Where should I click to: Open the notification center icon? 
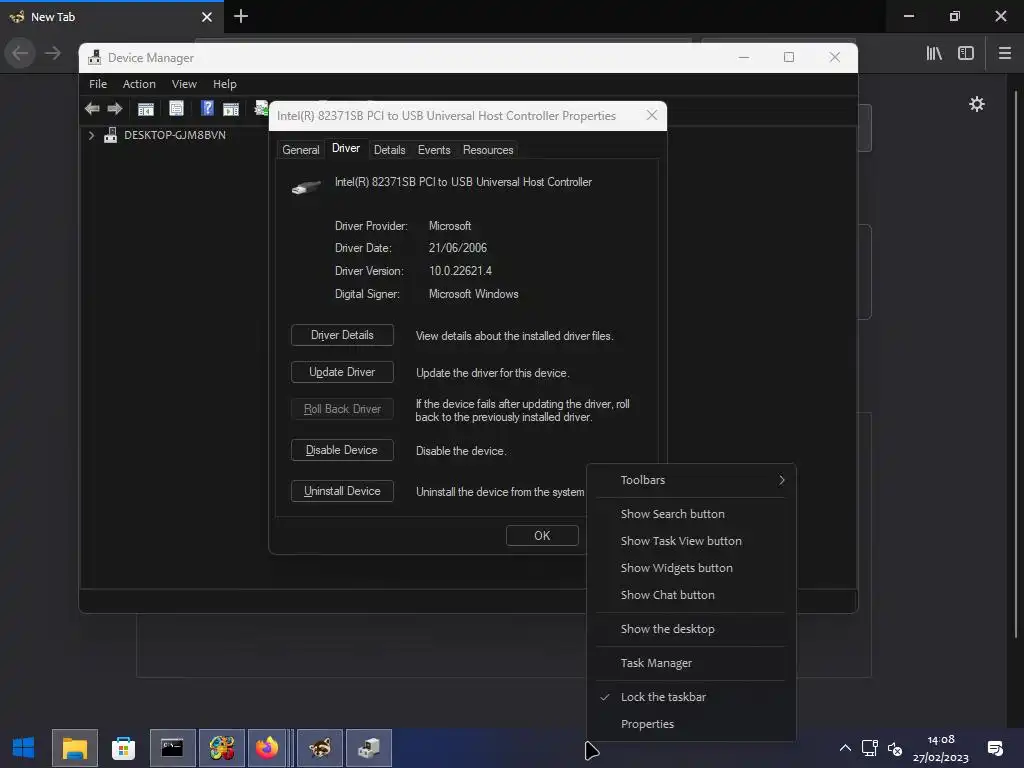click(995, 748)
